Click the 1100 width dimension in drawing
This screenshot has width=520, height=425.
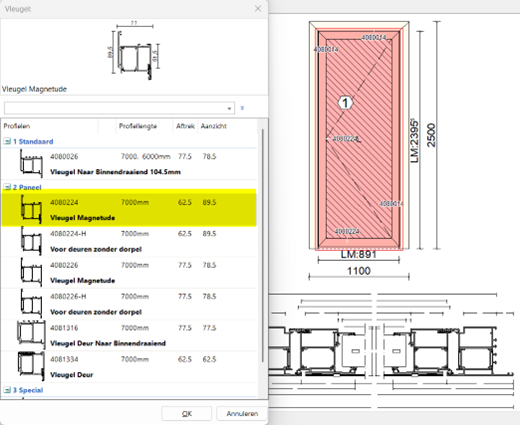point(359,271)
